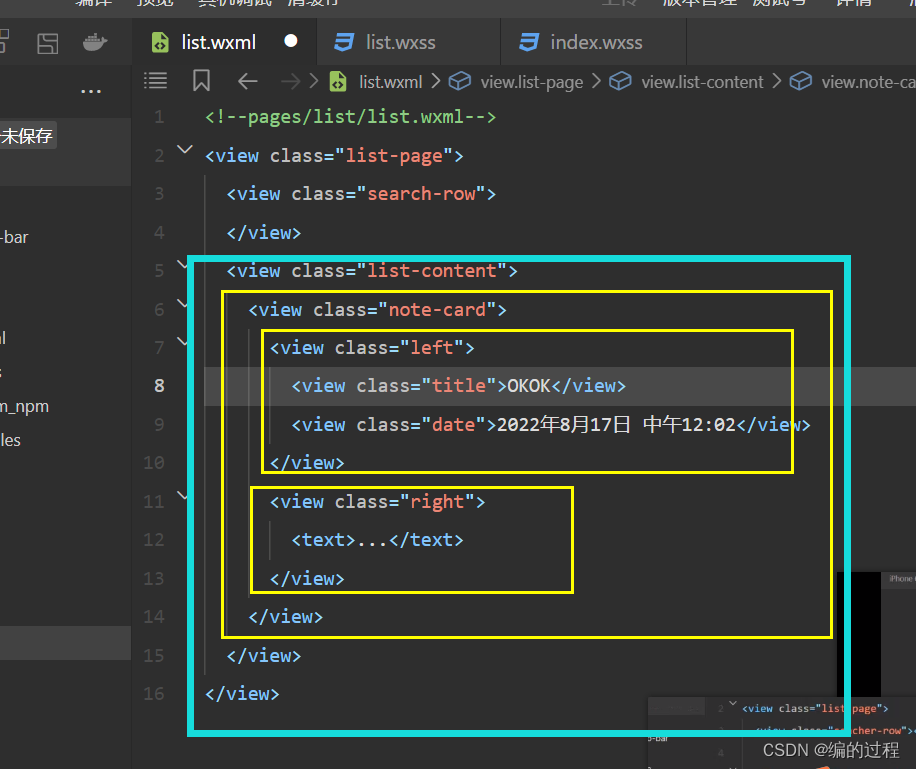Click the date text 2022年8月17日
Viewport: 916px width, 769px height.
coord(564,424)
